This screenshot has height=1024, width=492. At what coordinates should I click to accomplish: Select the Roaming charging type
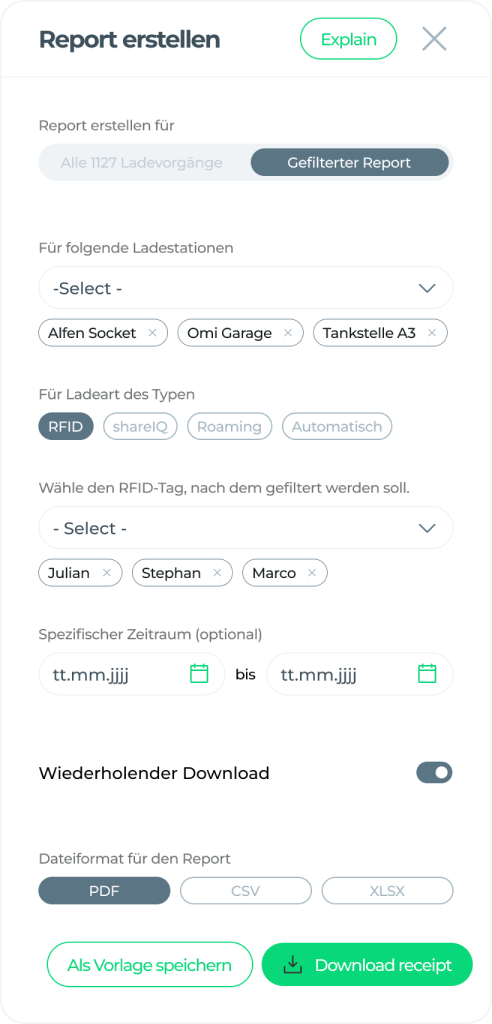(229, 427)
